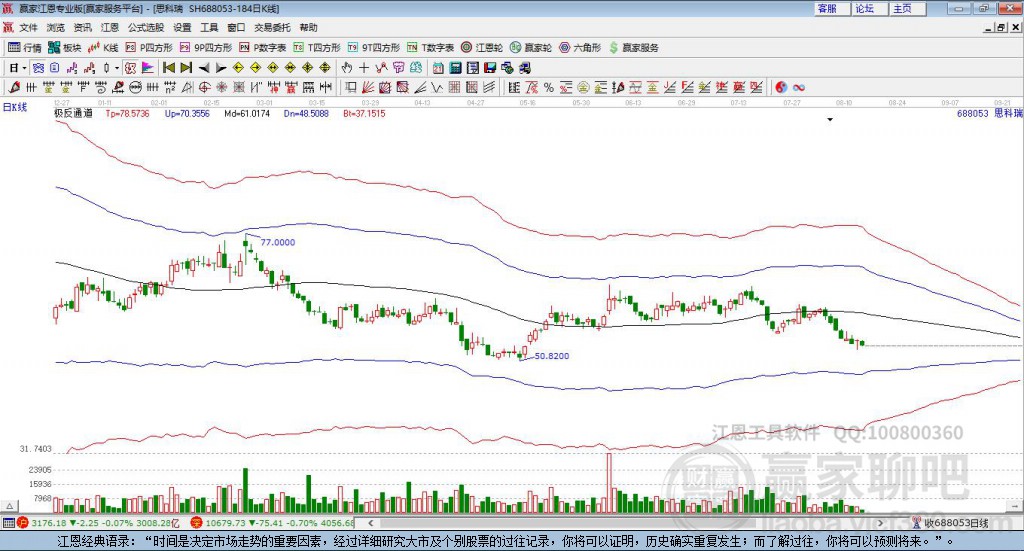
Task: Toggle the pressed 极反 channel indicator button
Action: pyautogui.click(x=130, y=67)
